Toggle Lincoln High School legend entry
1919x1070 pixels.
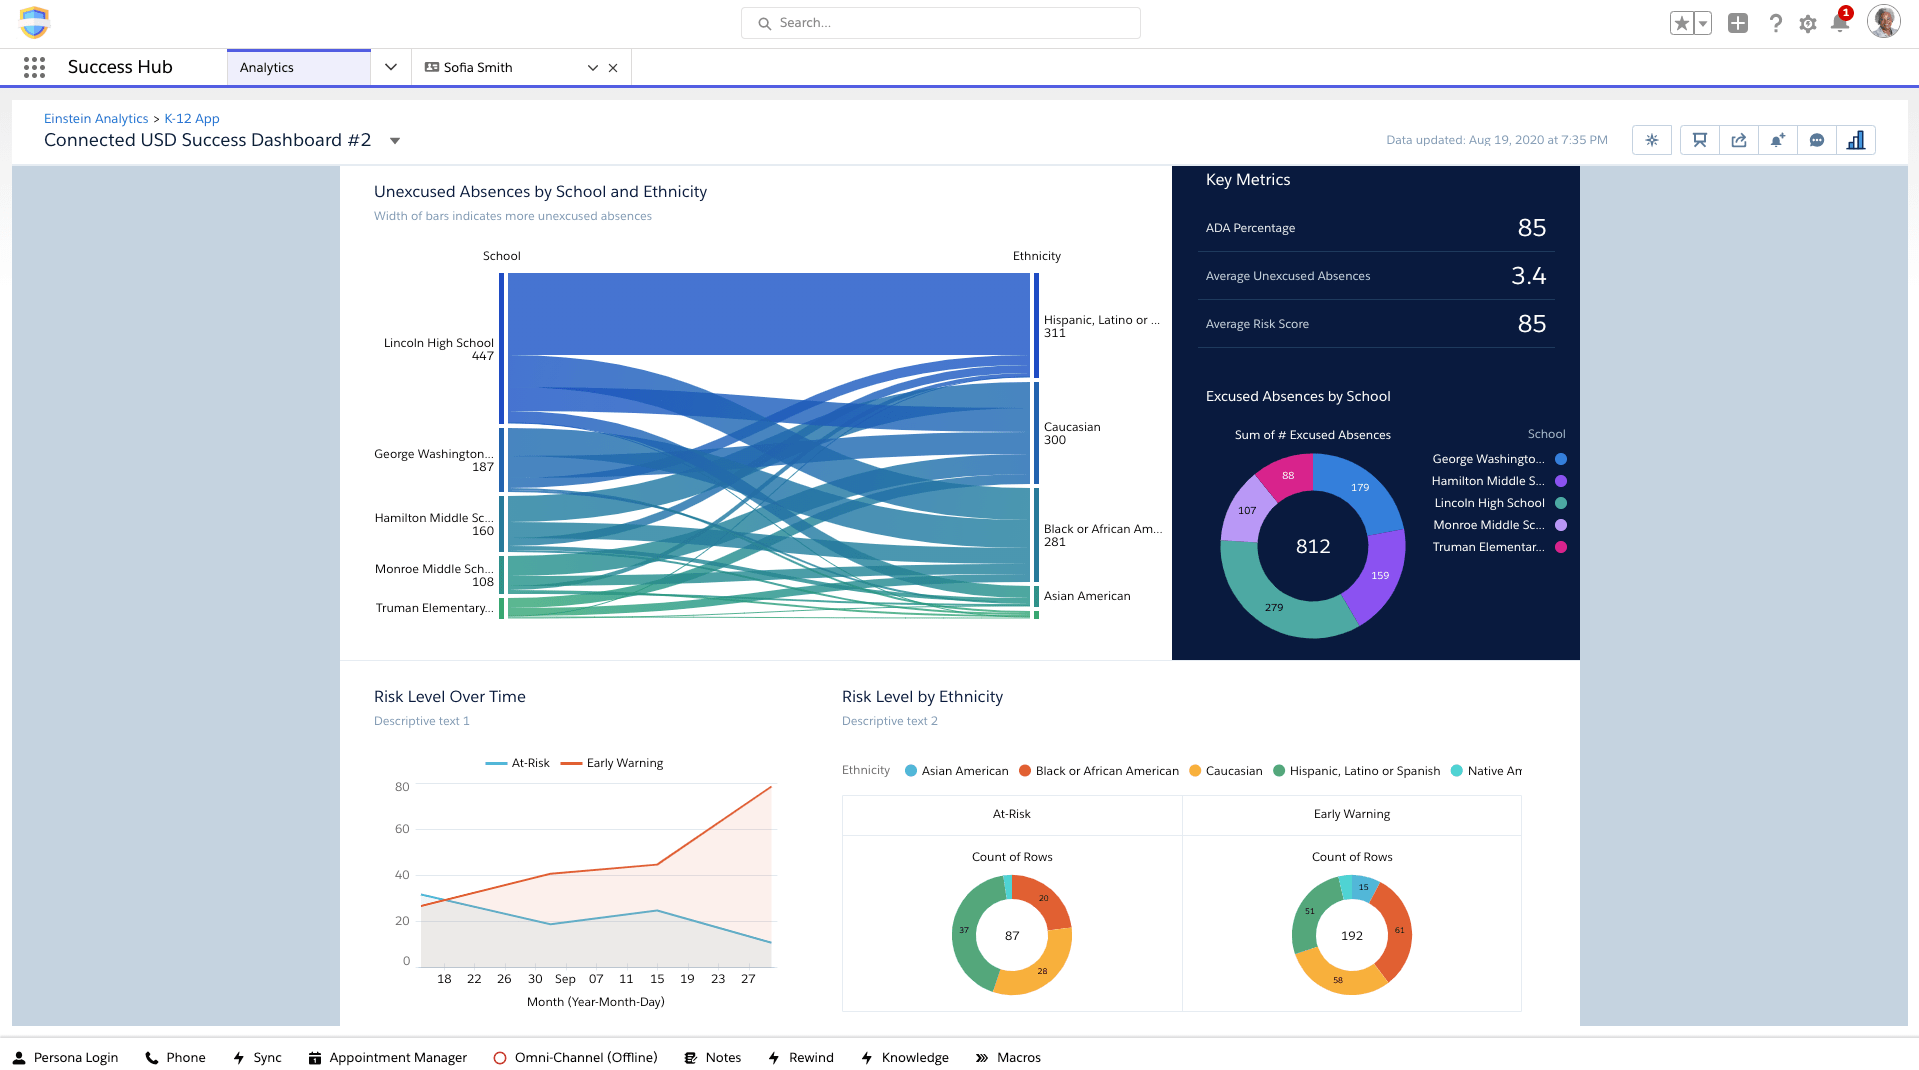point(1489,503)
